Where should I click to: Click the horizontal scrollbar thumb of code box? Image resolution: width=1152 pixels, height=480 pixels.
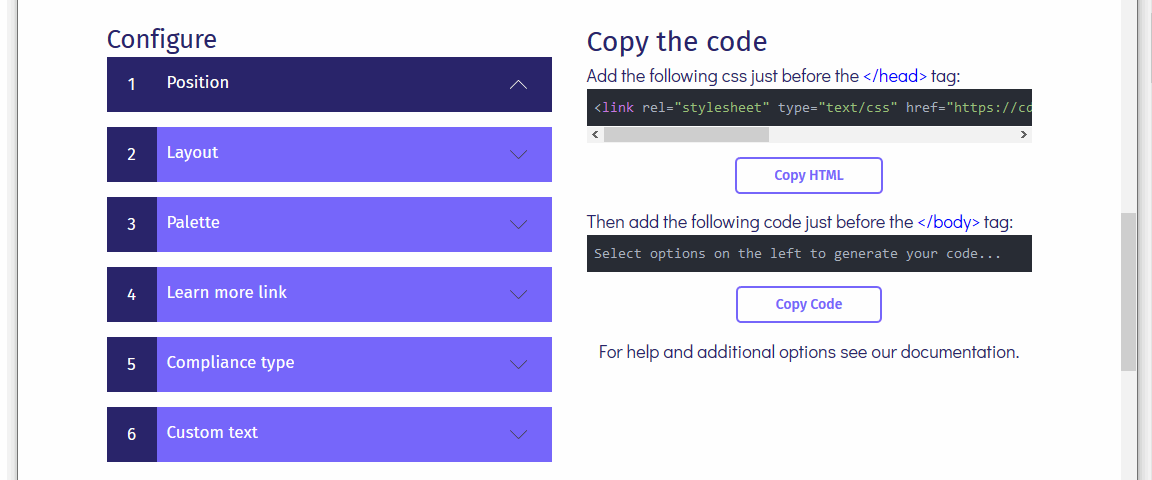[x=686, y=135]
